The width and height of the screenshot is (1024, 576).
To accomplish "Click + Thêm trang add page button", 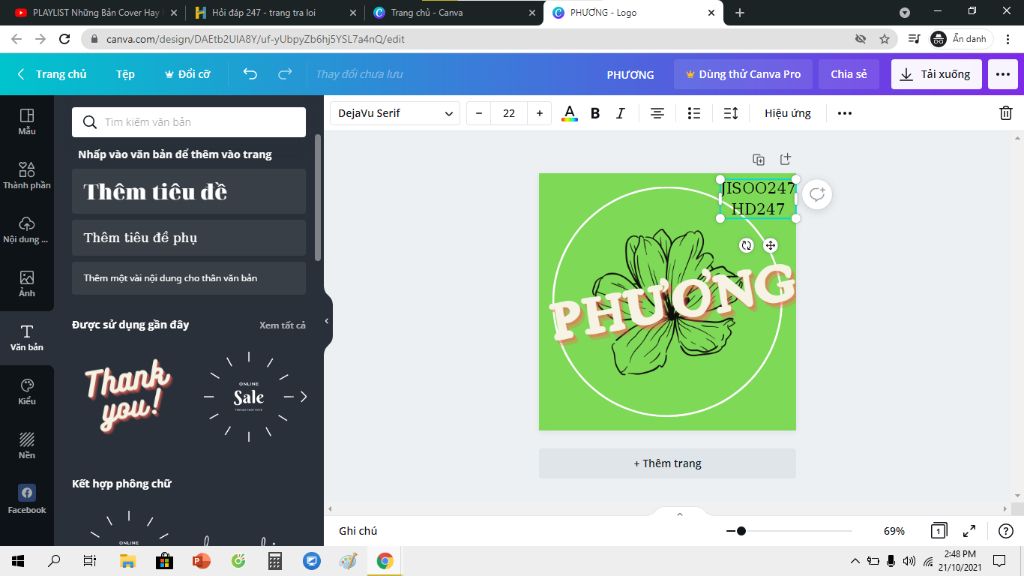I will (x=667, y=463).
